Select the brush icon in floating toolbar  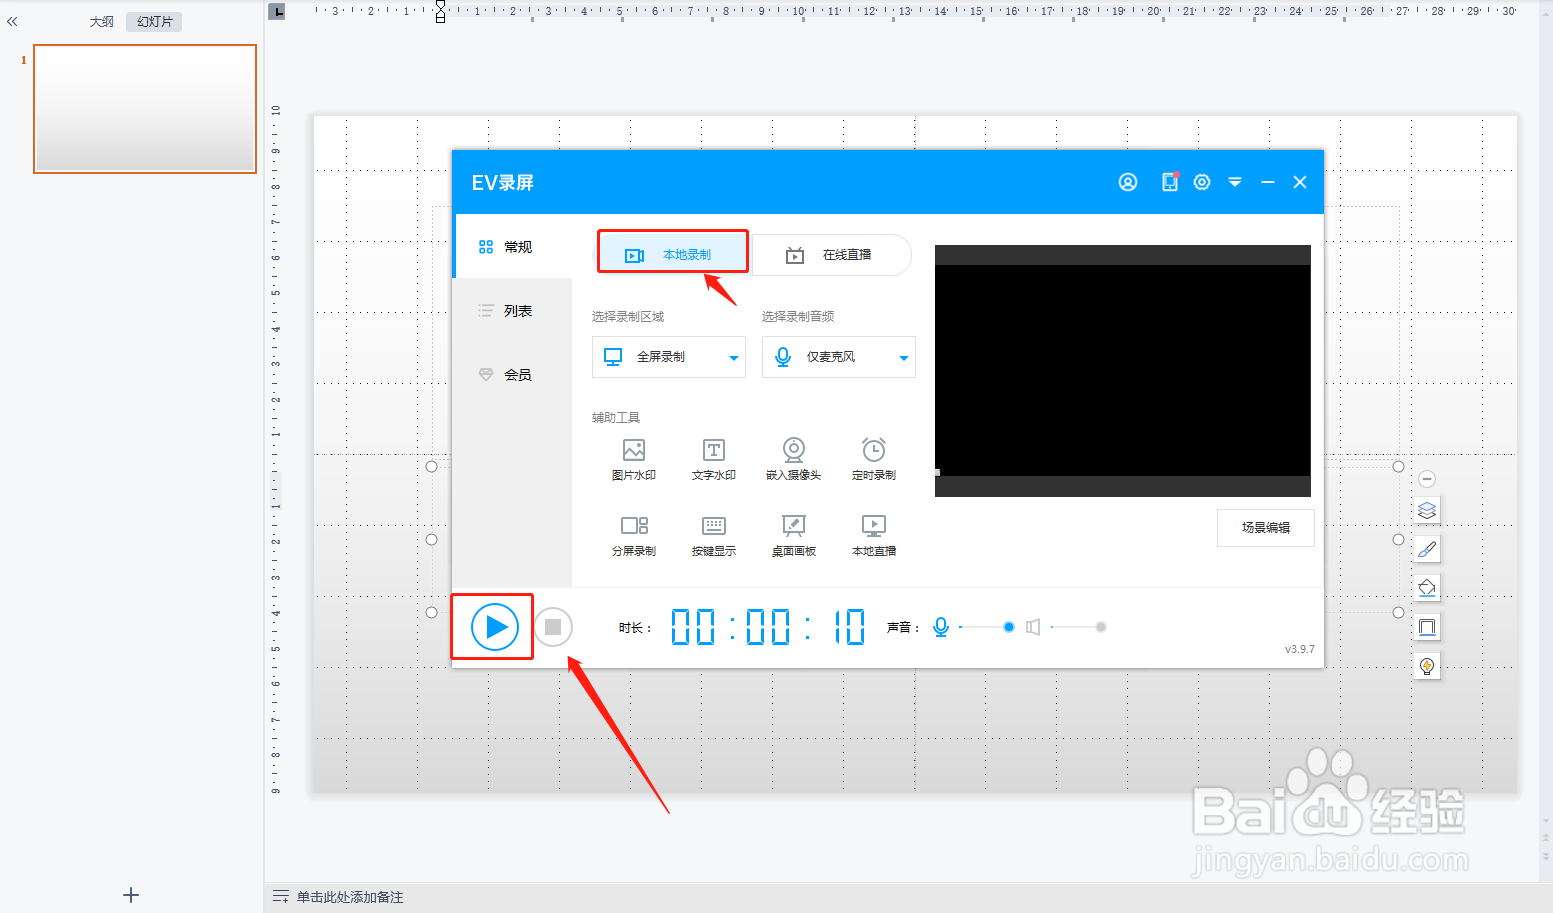[1427, 549]
